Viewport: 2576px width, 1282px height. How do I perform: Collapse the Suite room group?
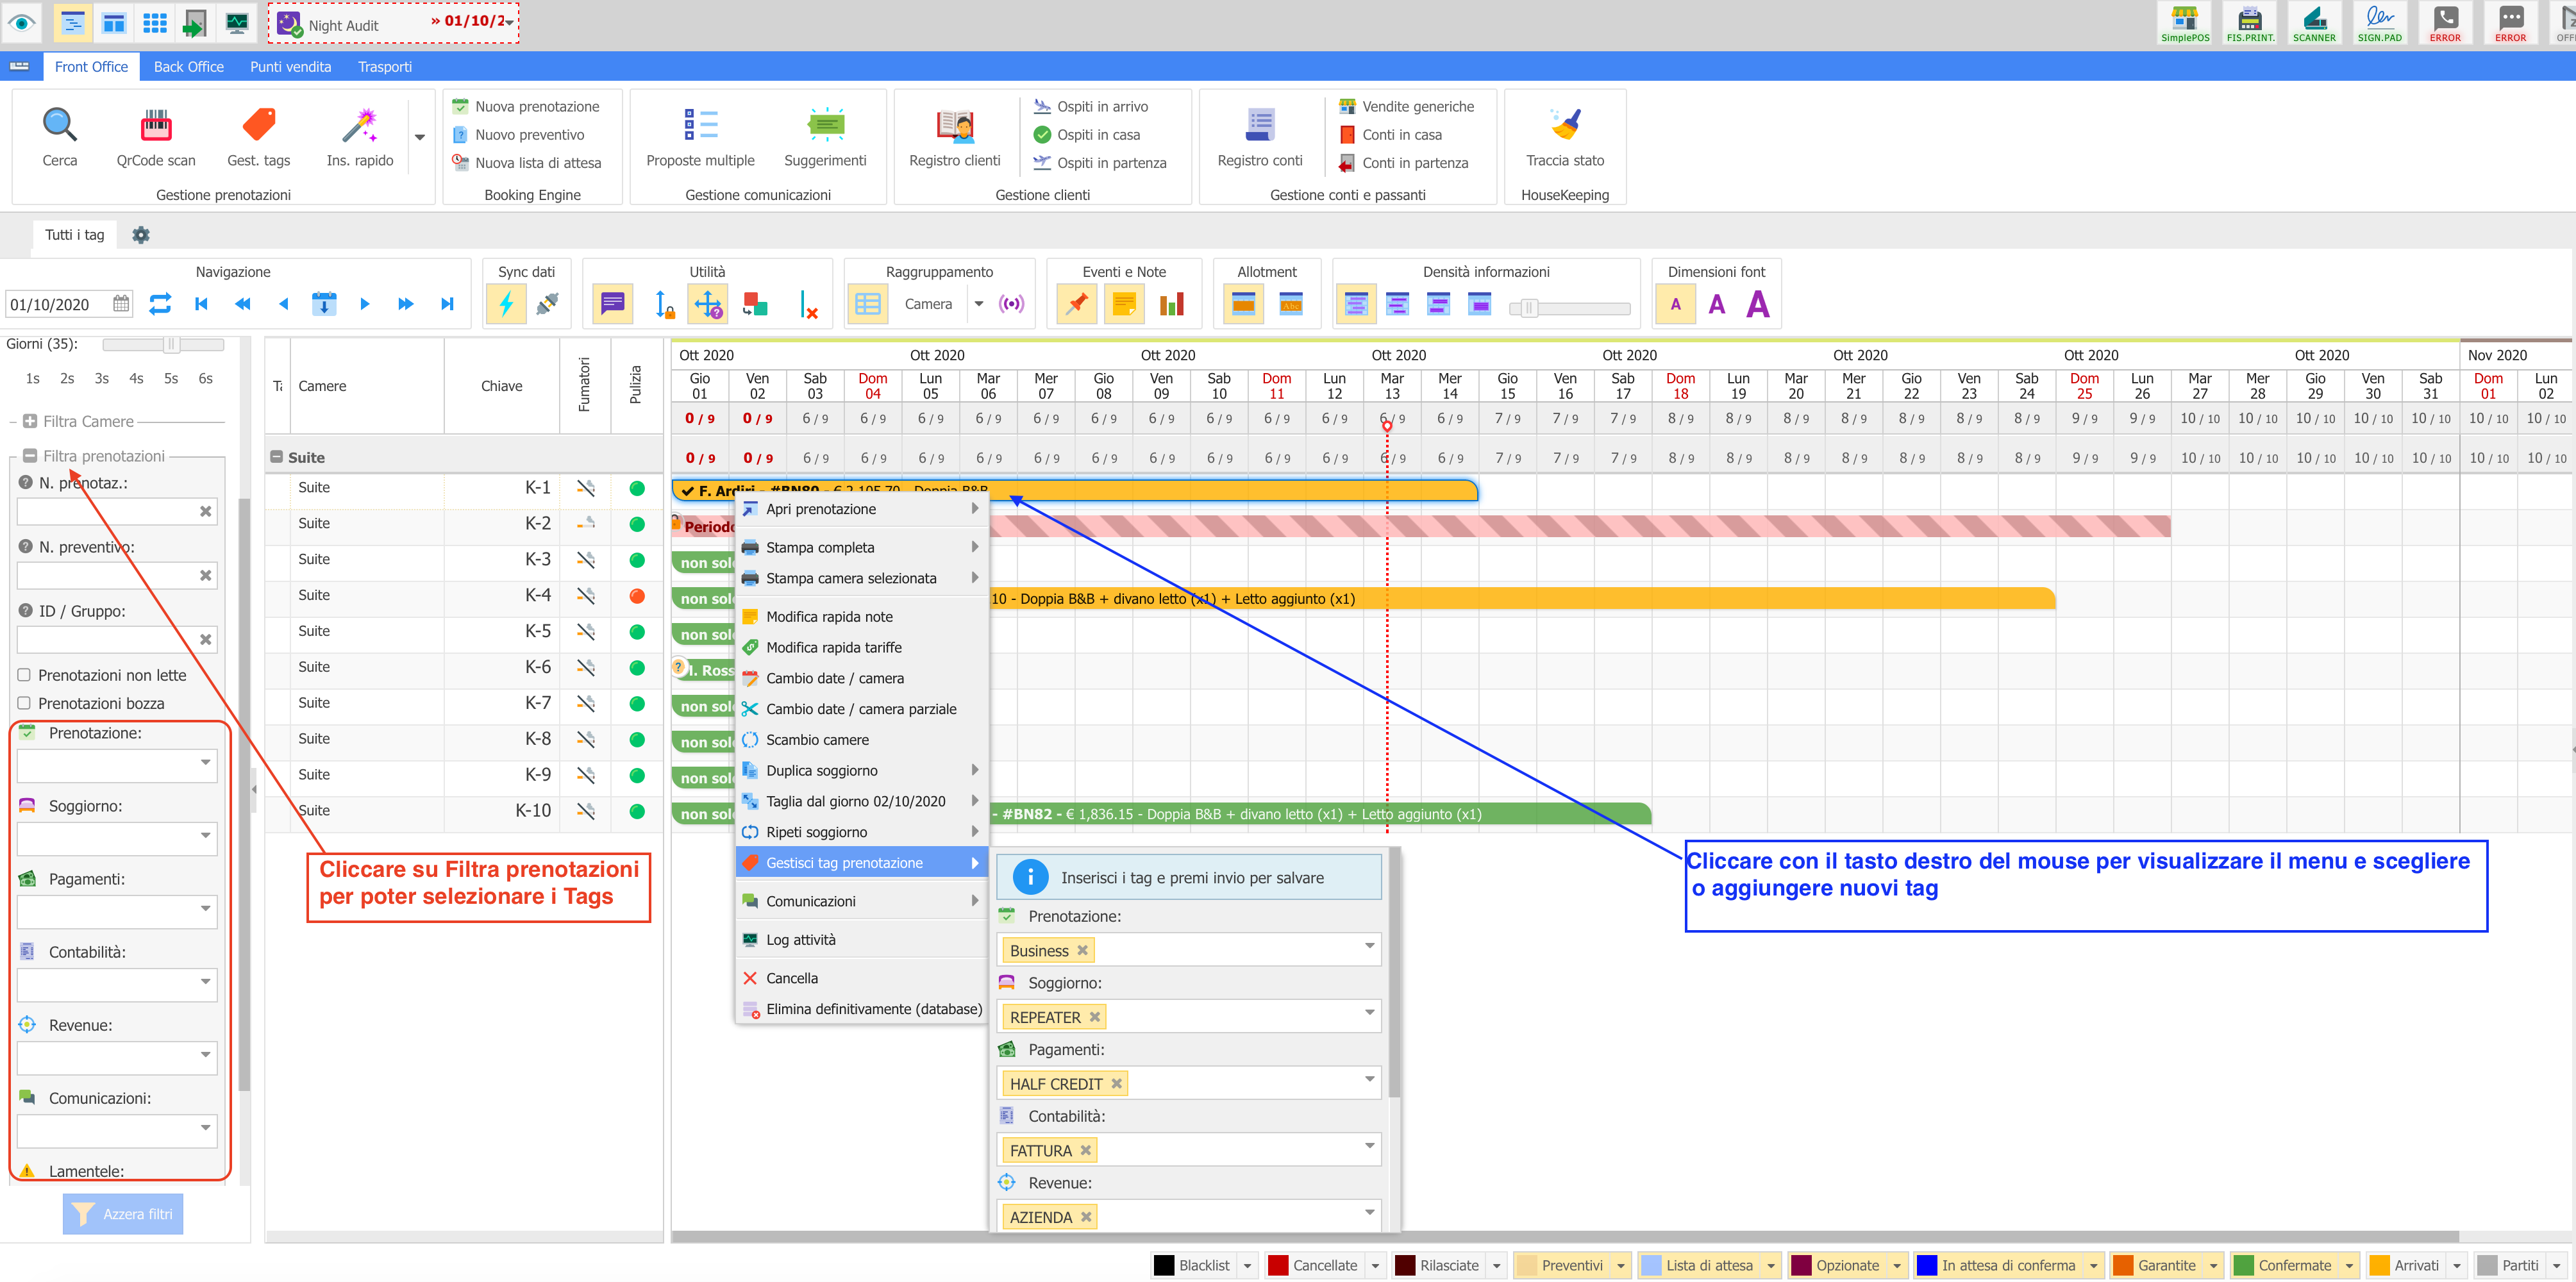(x=277, y=457)
